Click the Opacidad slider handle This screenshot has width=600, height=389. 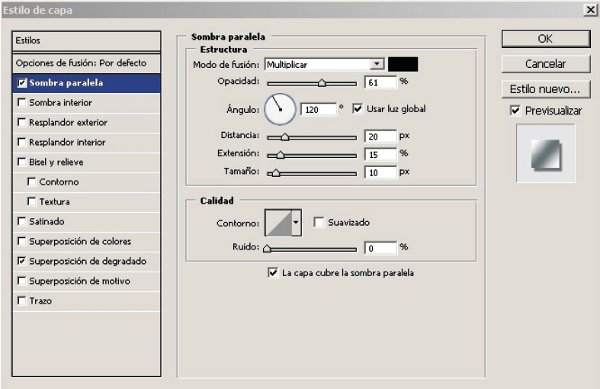322,83
